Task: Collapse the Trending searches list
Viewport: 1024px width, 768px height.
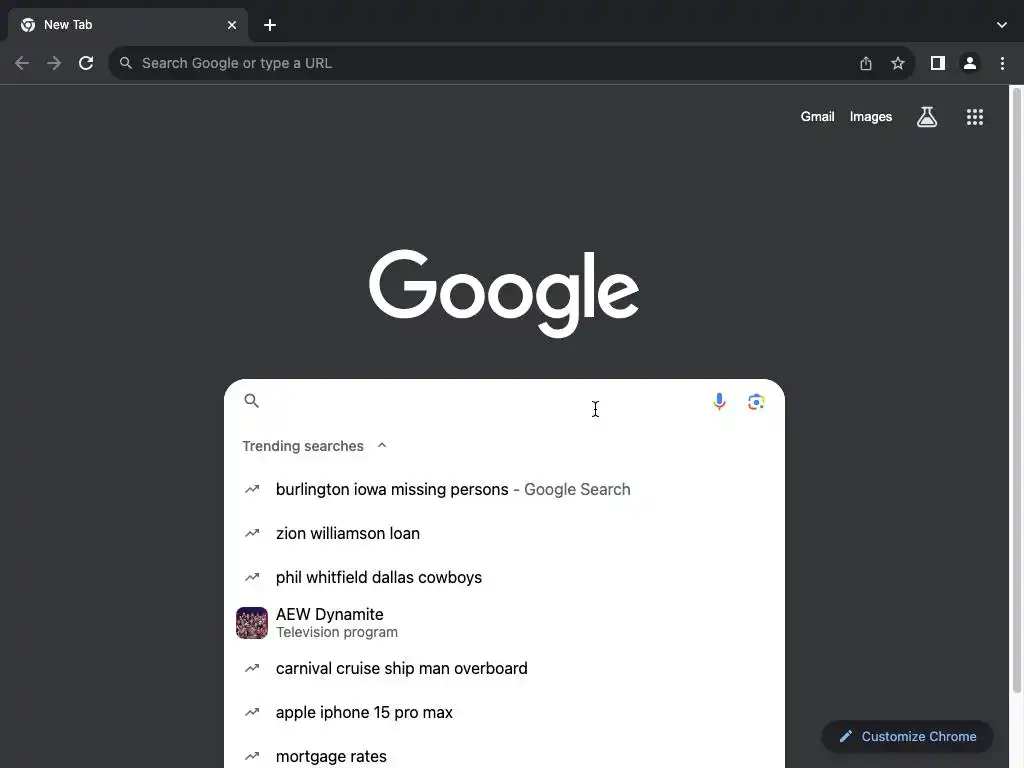Action: point(382,445)
